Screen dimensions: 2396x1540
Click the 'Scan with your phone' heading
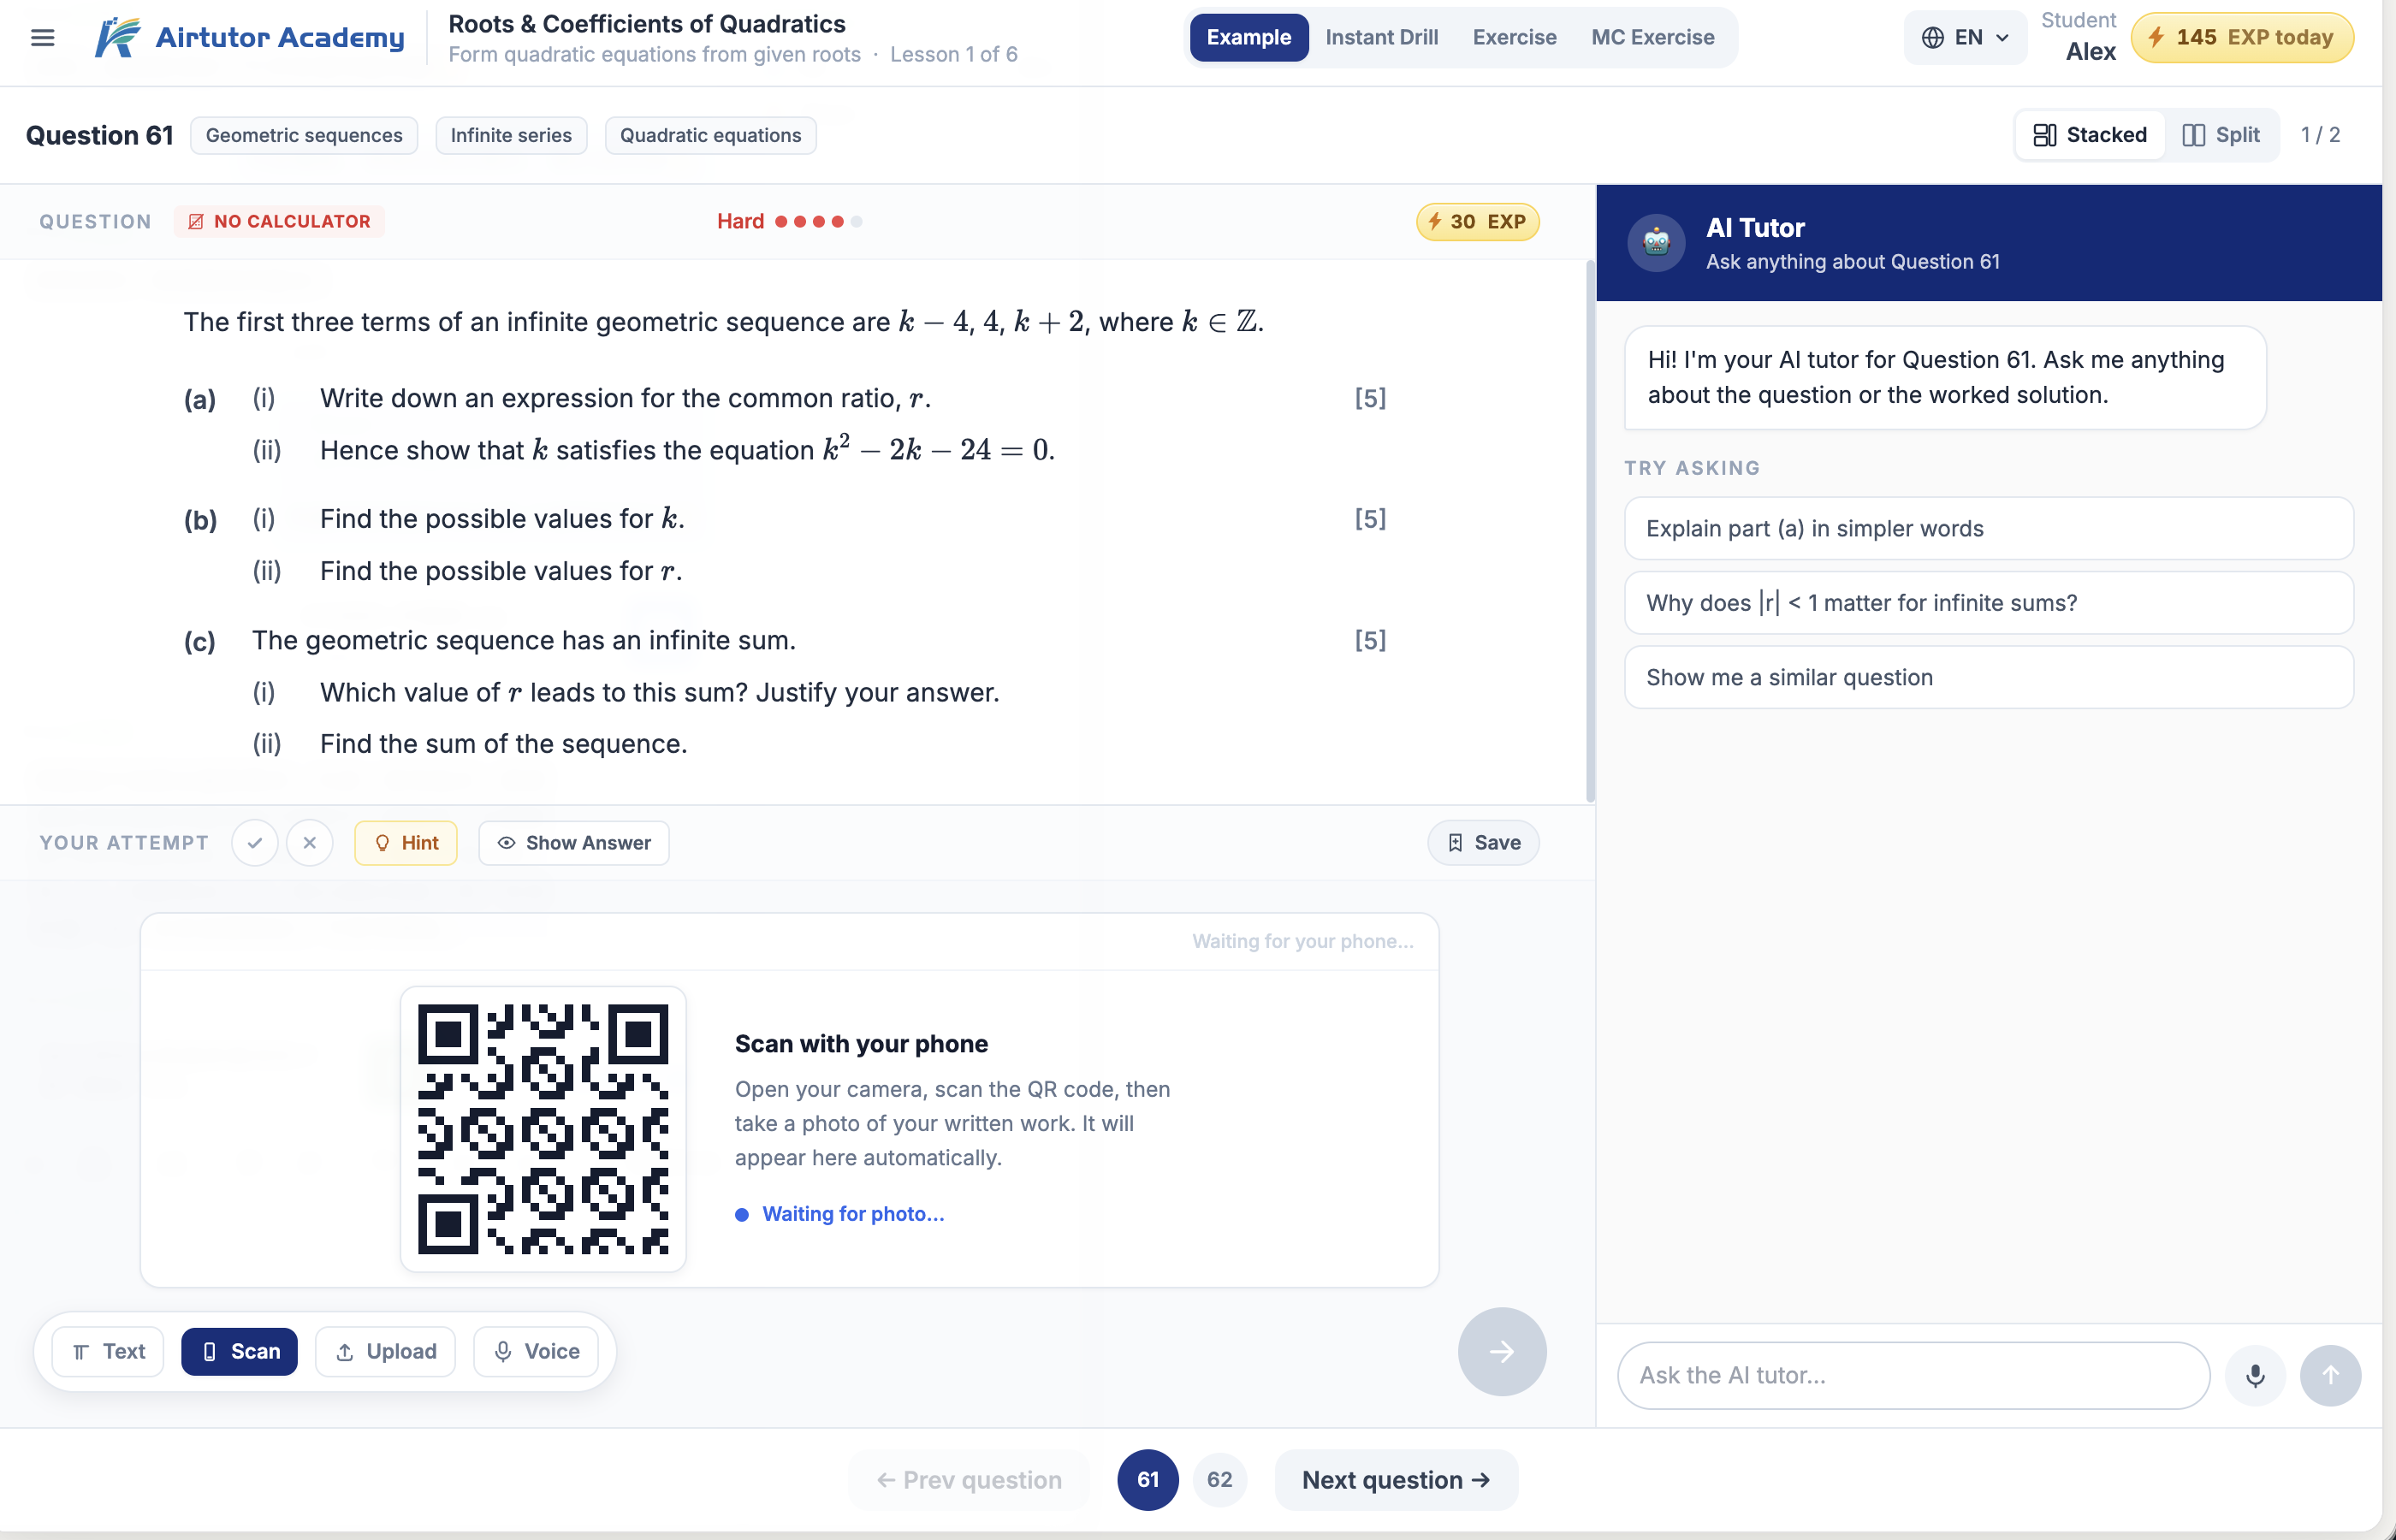[x=861, y=1044]
